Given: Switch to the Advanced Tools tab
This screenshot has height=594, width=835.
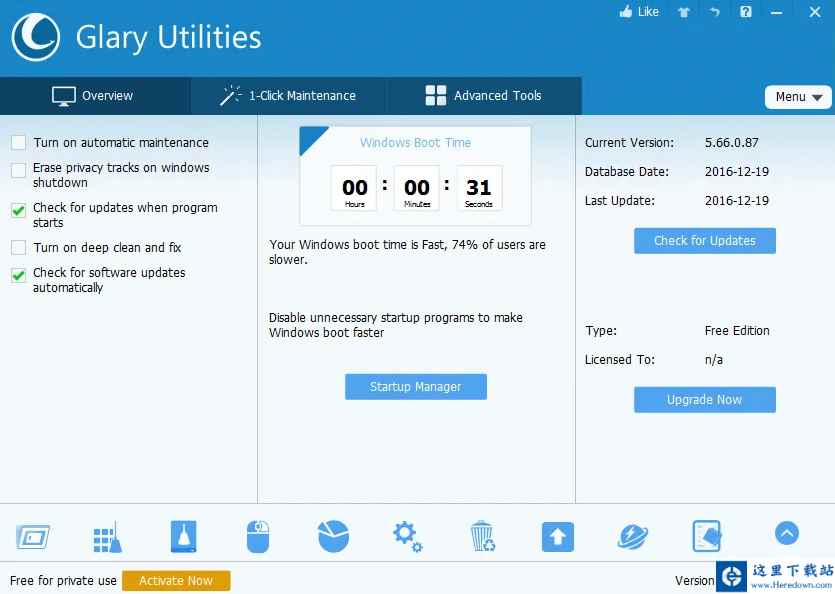Looking at the screenshot, I should [x=484, y=96].
